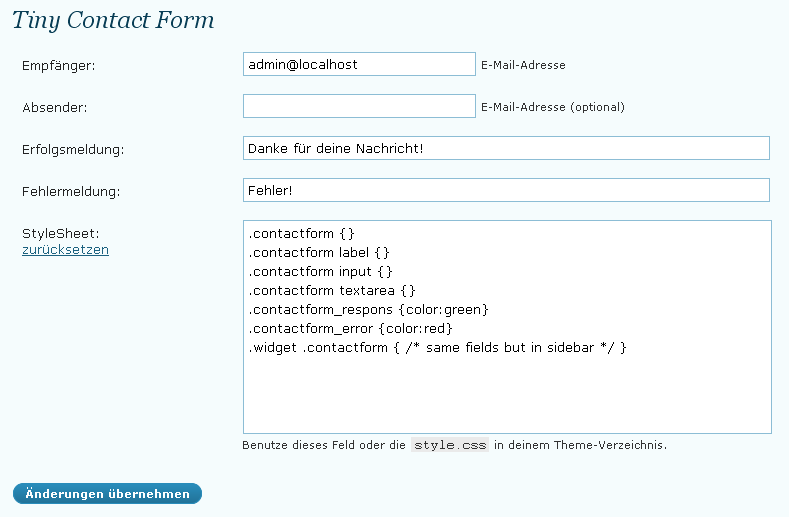Click the style.css code snippet
The width and height of the screenshot is (789, 517).
[x=450, y=445]
